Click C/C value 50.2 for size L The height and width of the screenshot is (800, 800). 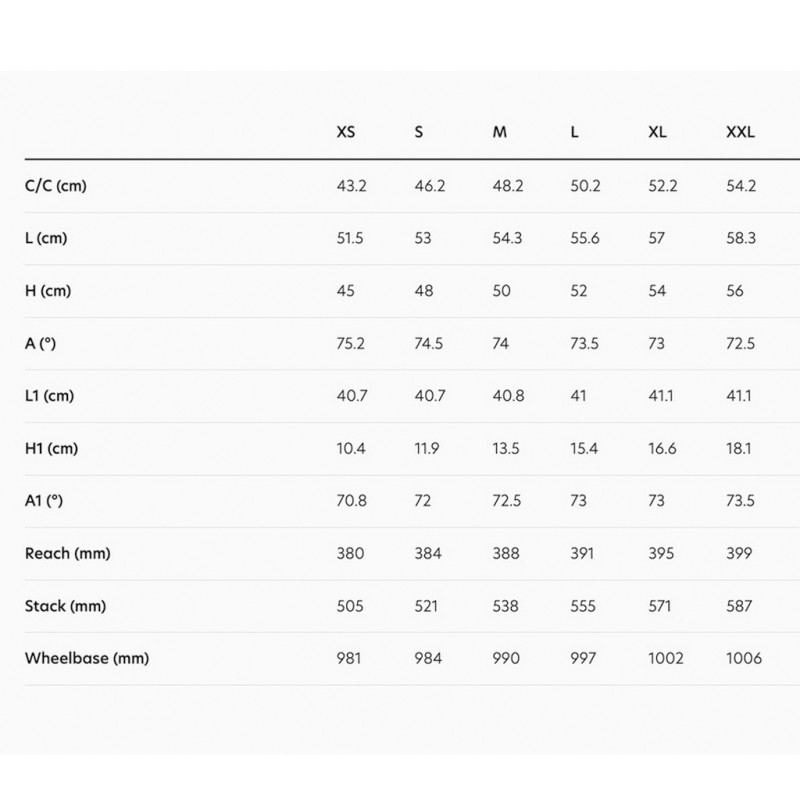(585, 186)
